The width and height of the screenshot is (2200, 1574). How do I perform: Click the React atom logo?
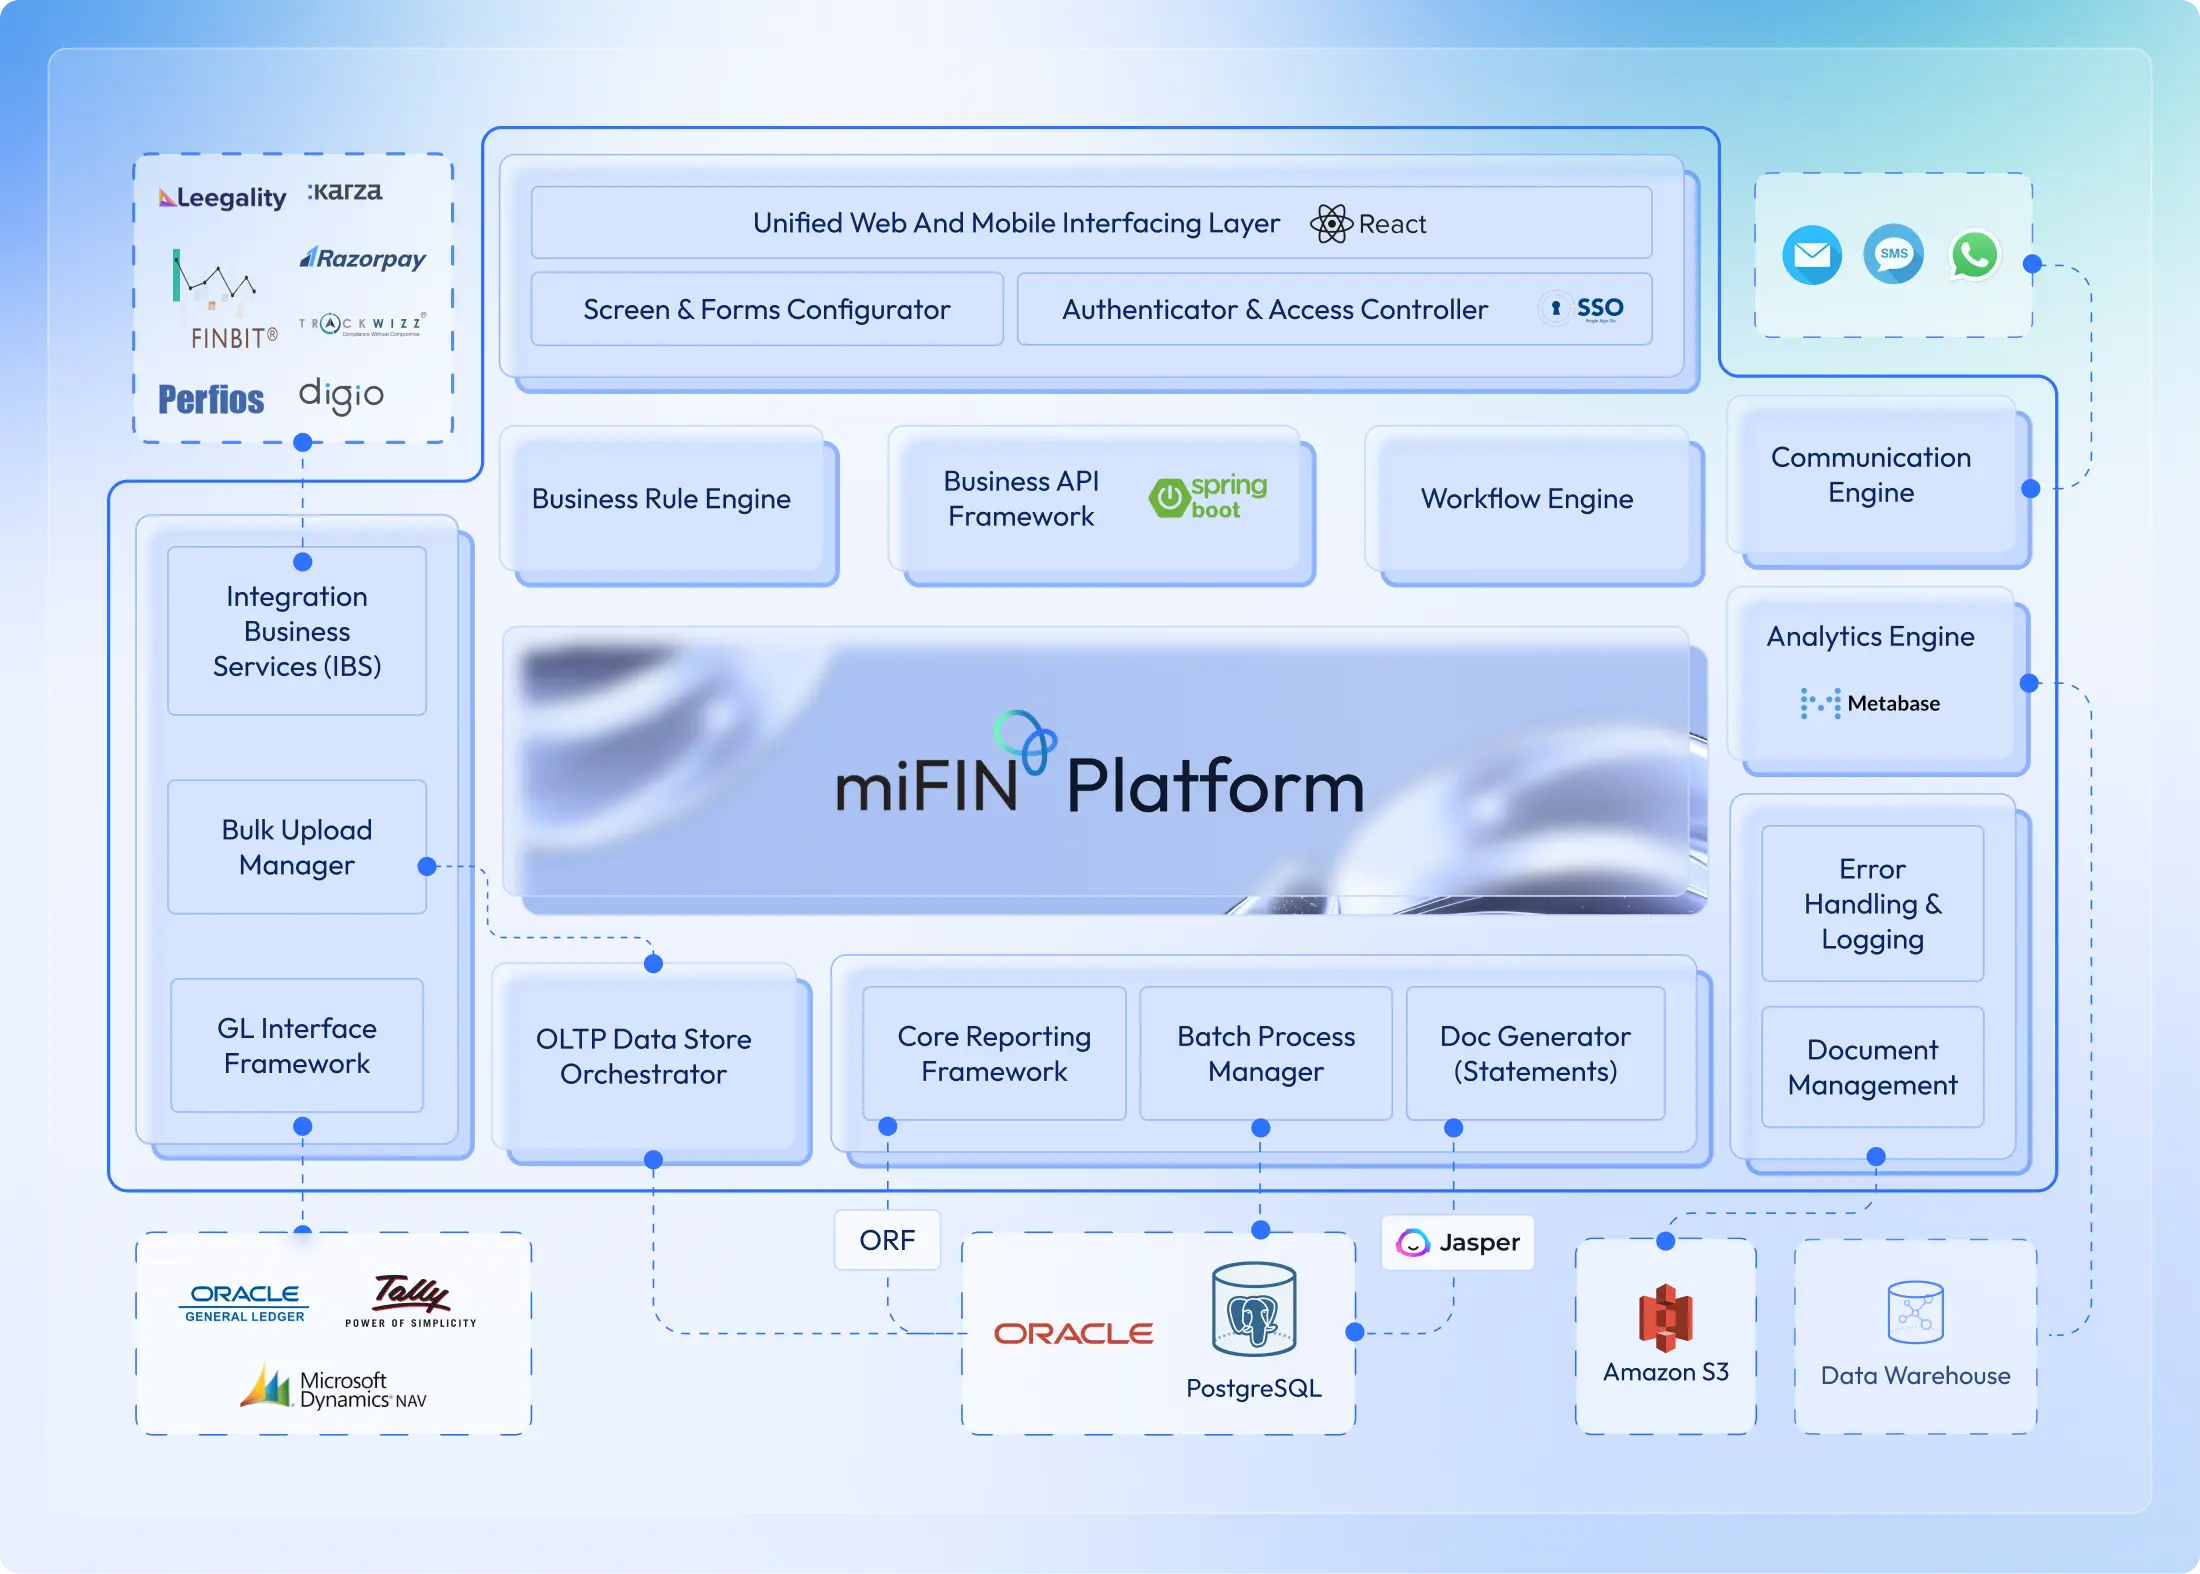(1331, 224)
